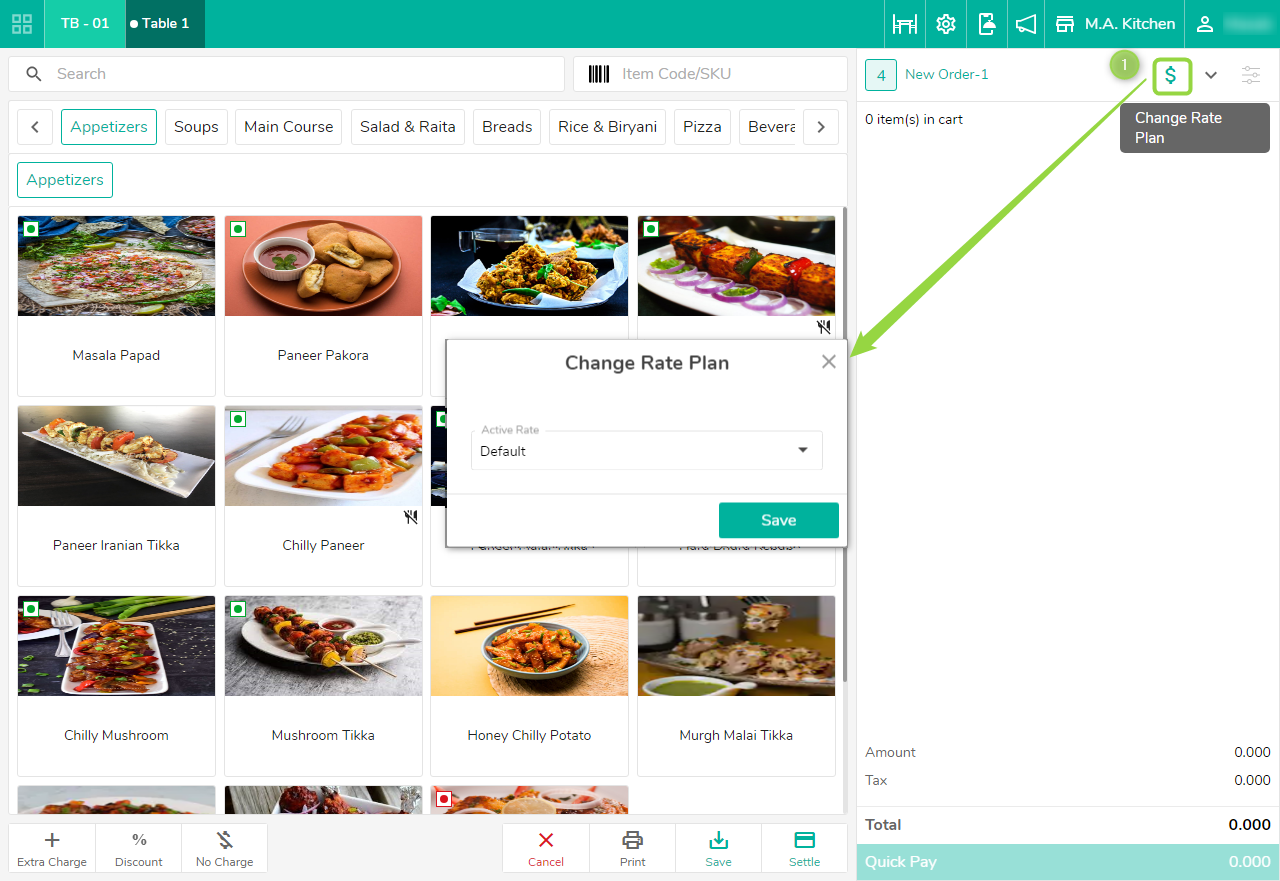
Task: Move category list right with arrow
Action: pos(821,127)
